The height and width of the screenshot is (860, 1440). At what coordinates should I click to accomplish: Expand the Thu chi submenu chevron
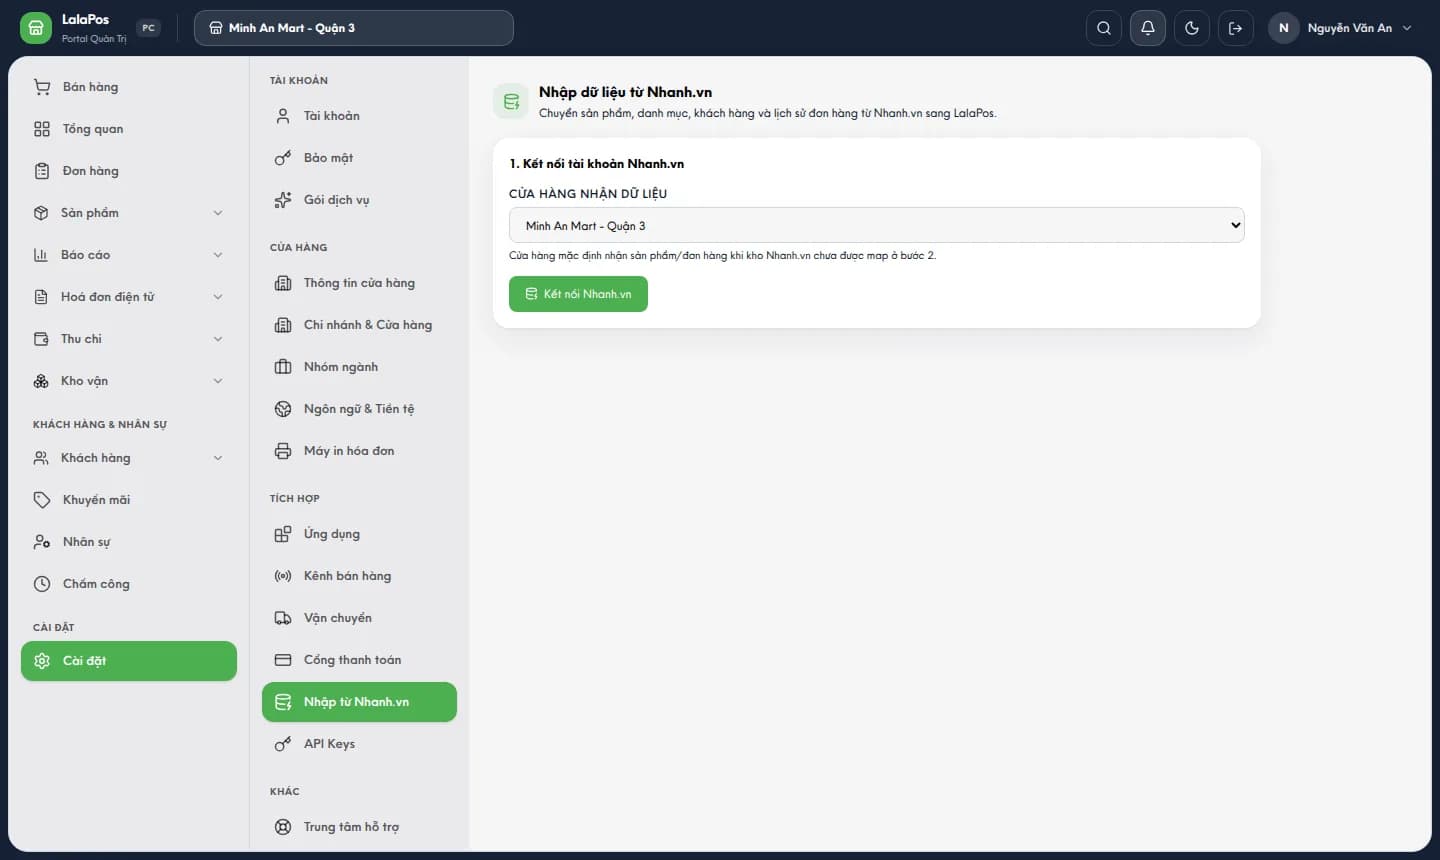pyautogui.click(x=218, y=339)
